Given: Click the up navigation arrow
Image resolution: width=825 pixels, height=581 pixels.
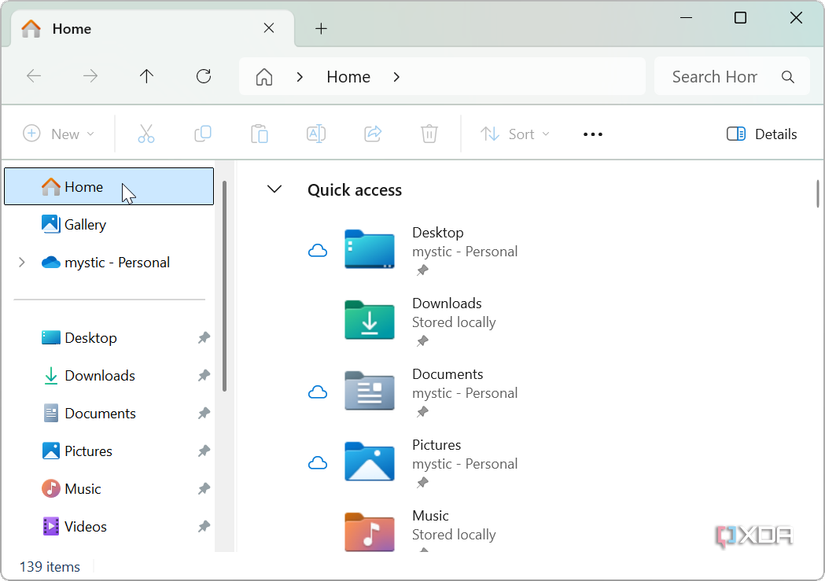Looking at the screenshot, I should click(146, 76).
